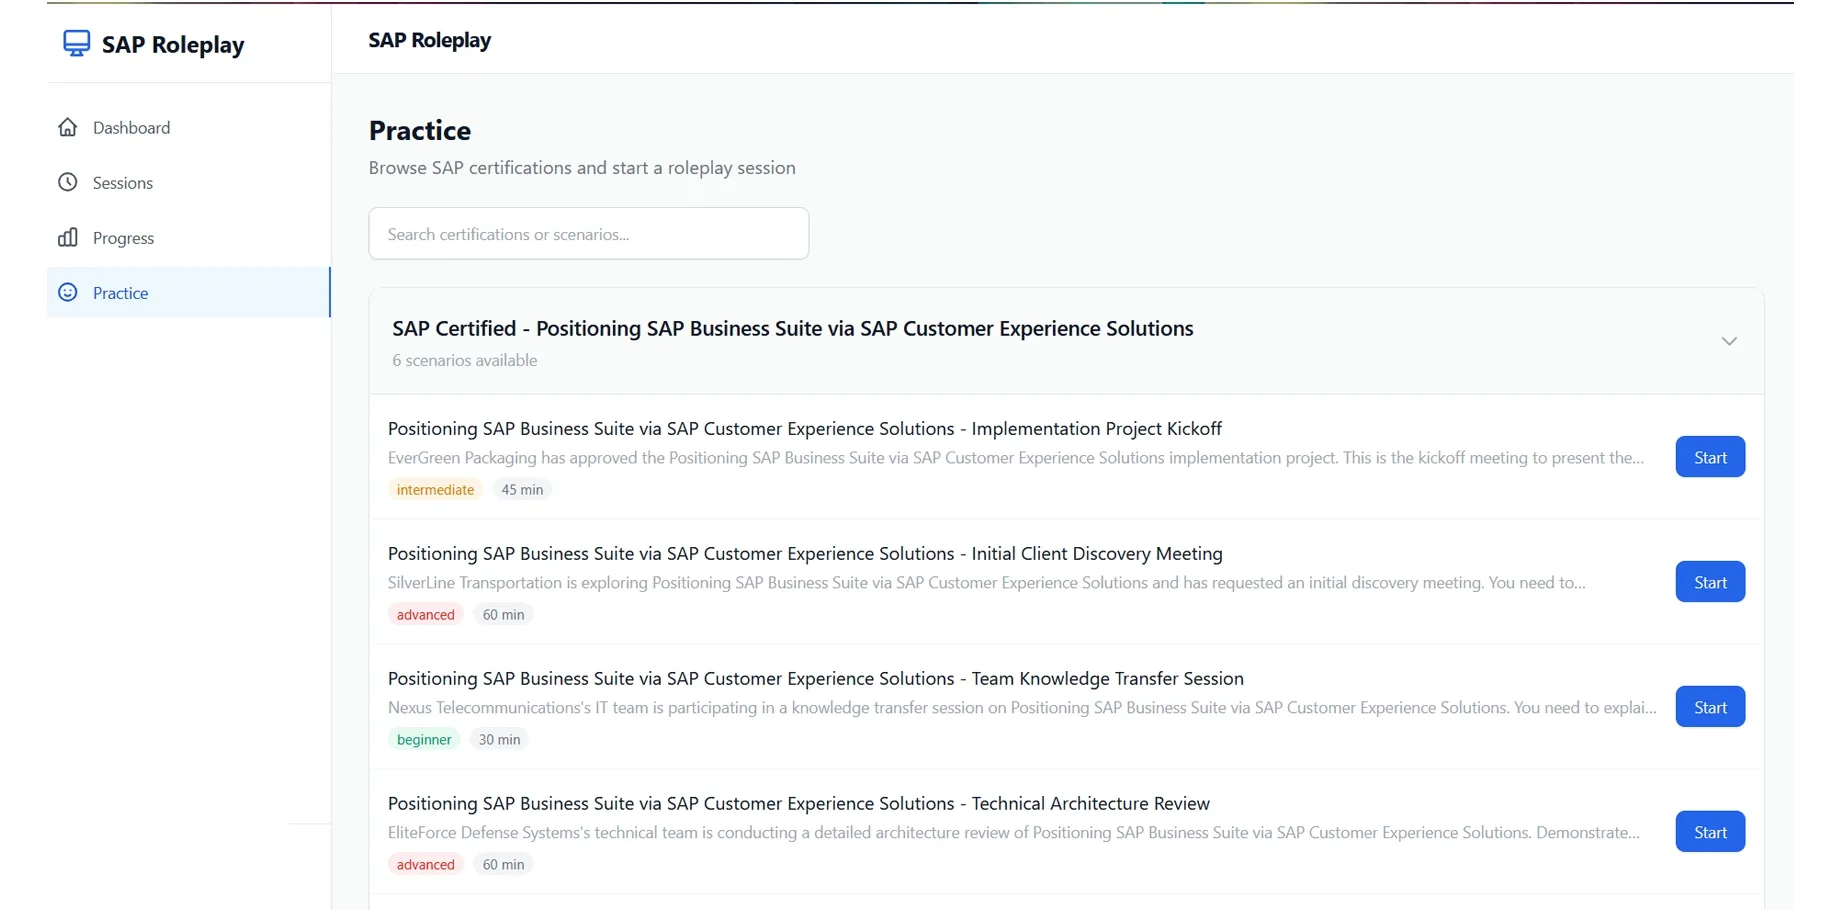
Task: Click the SAP Roleplay monitor logo icon
Action: (76, 43)
